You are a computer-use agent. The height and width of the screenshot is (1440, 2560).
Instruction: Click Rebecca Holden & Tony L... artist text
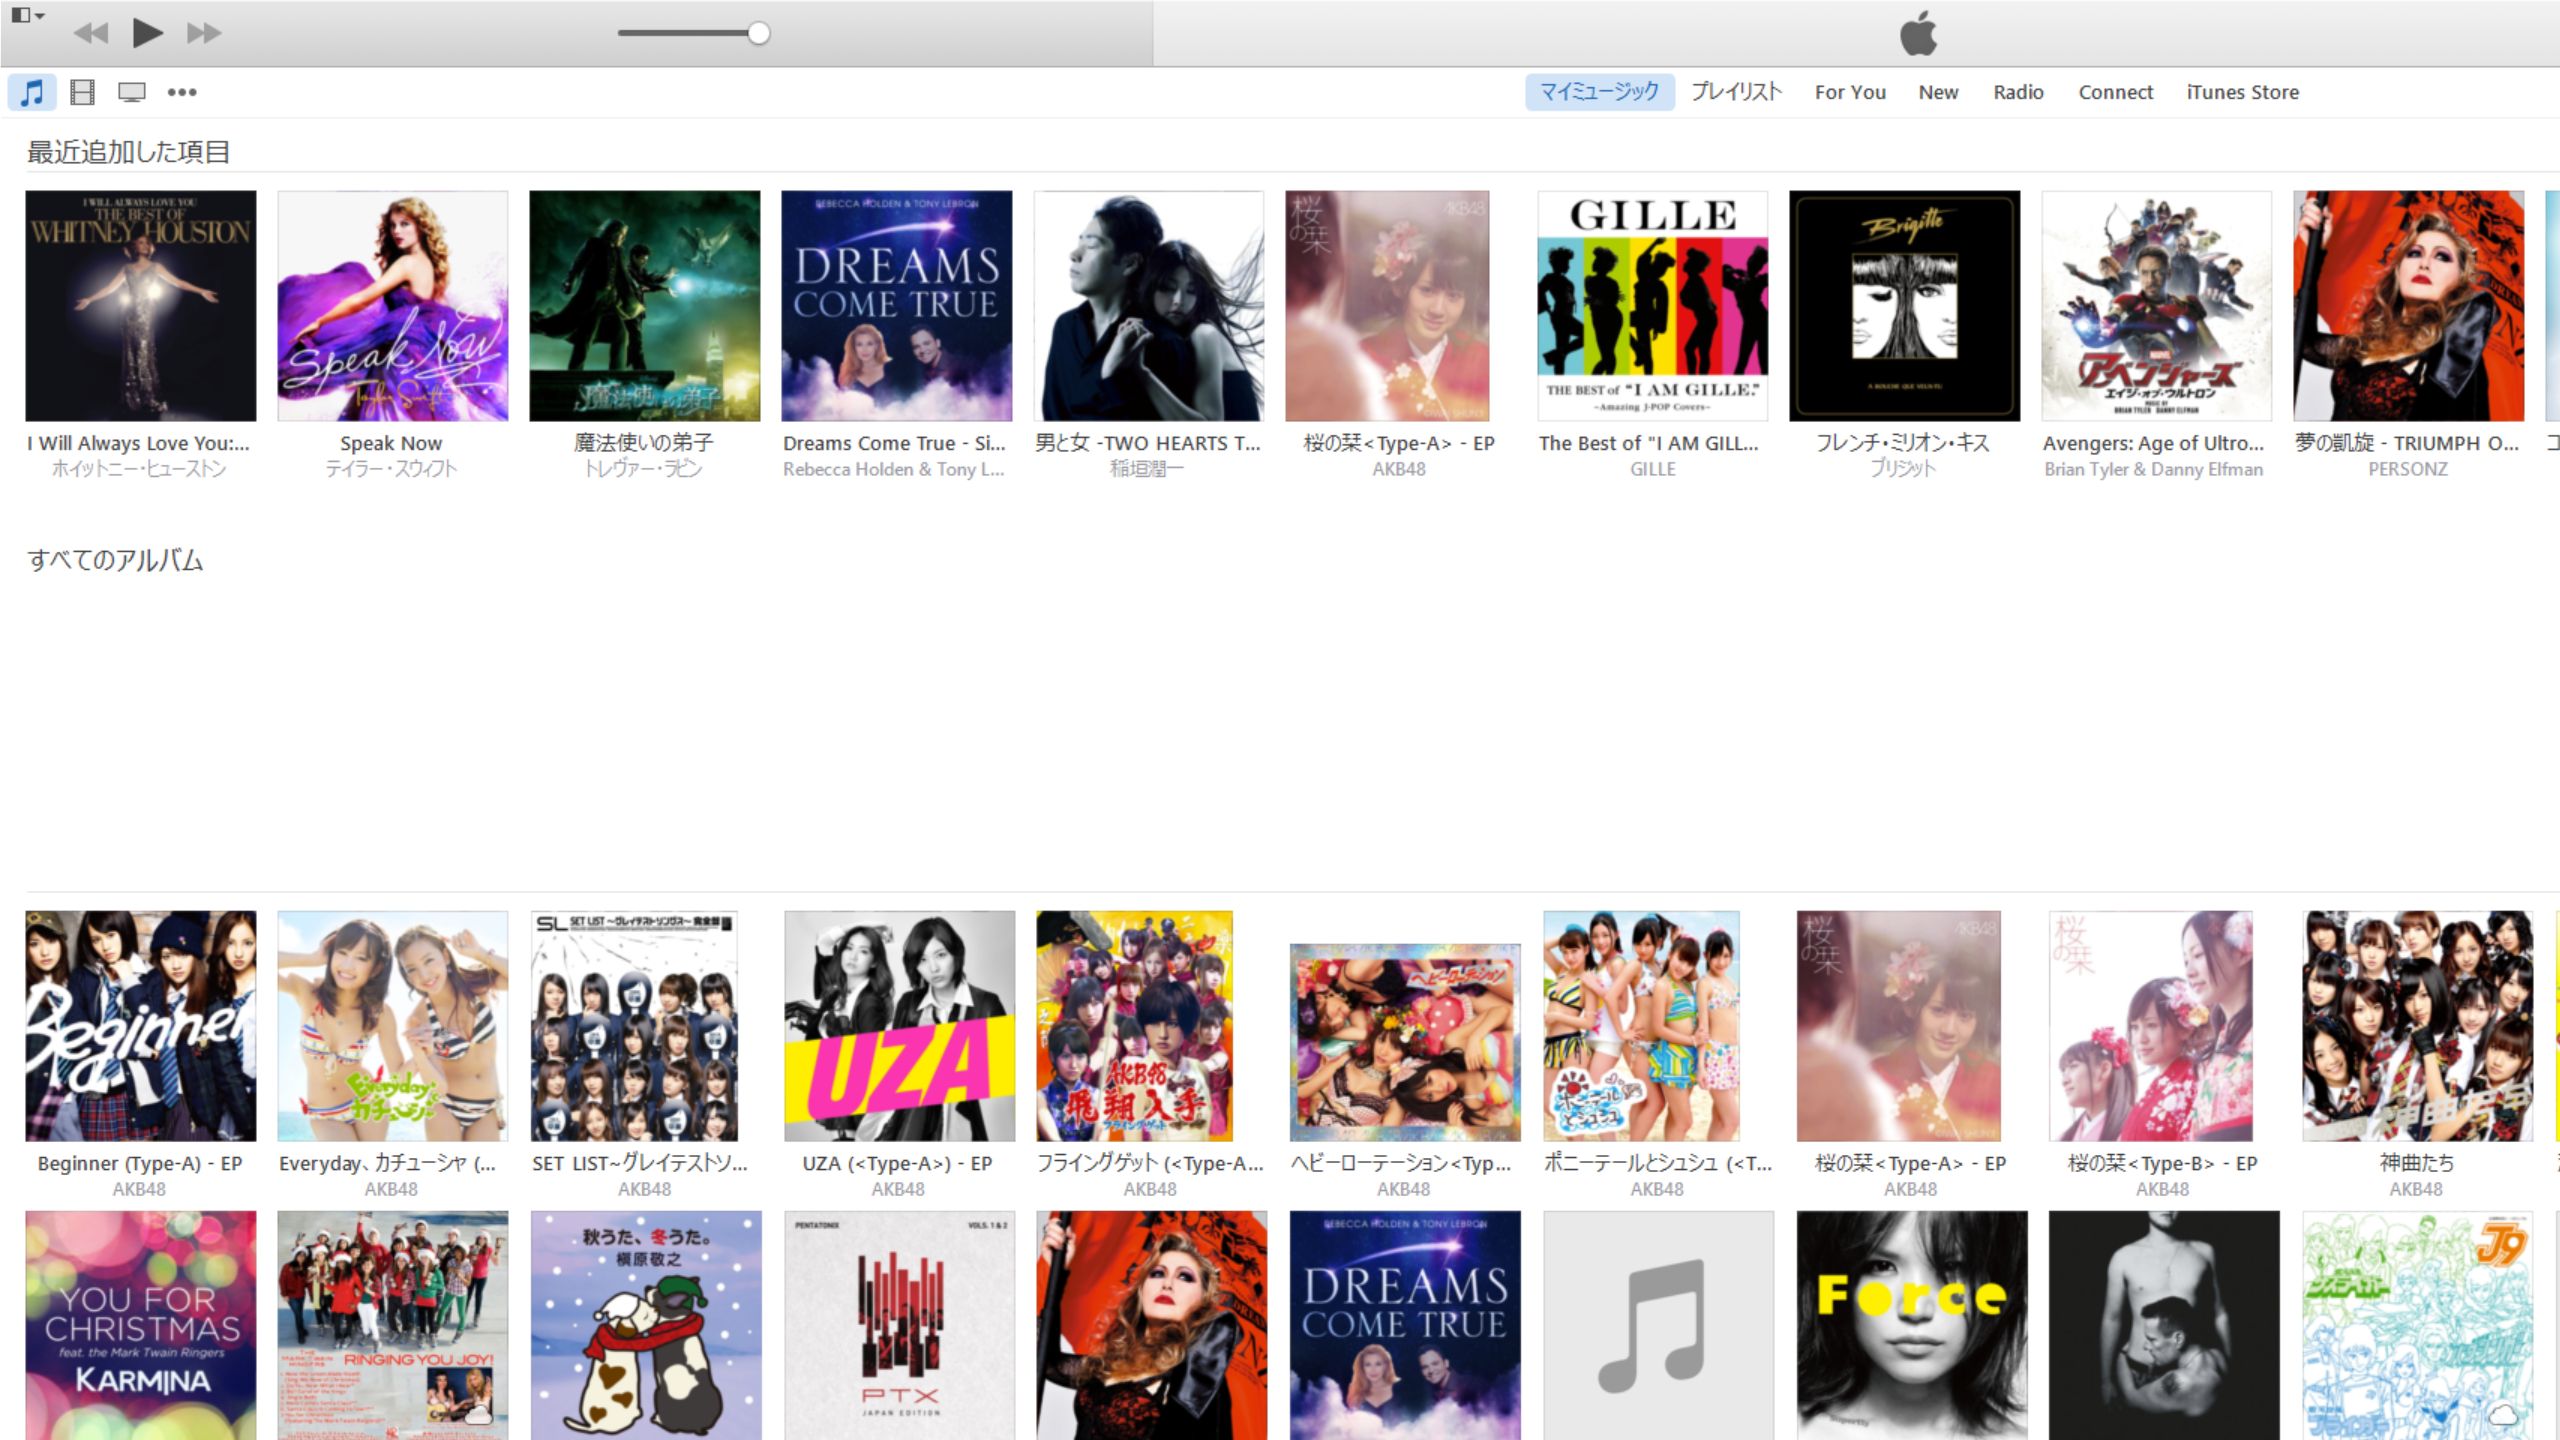(x=894, y=469)
